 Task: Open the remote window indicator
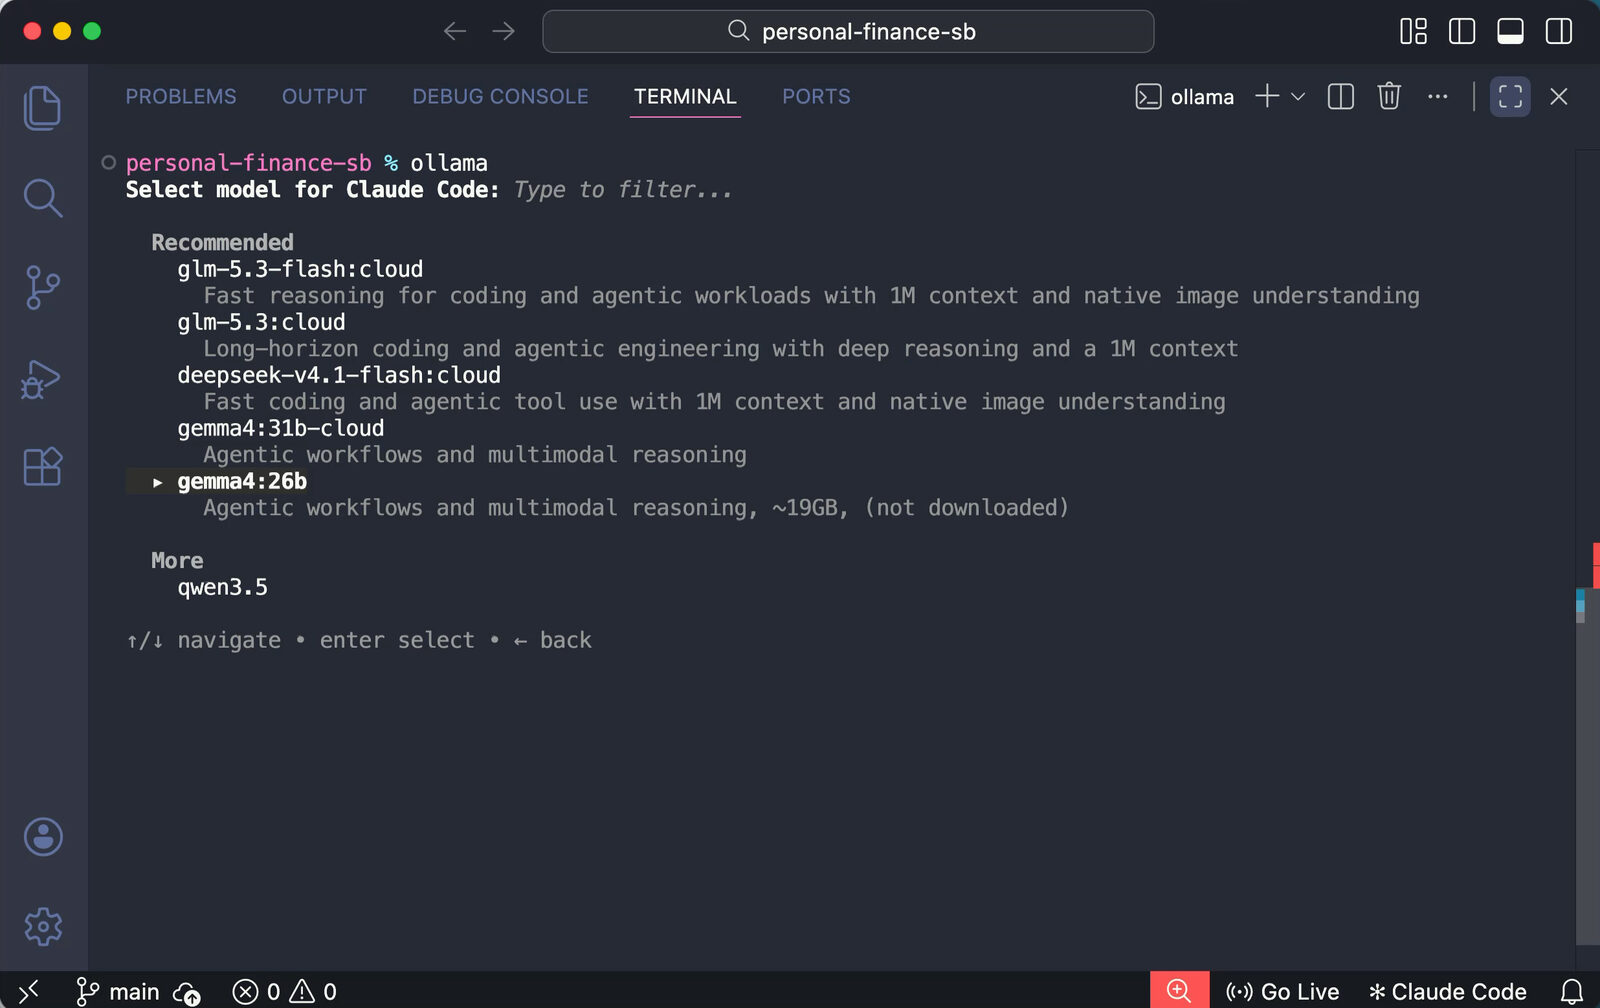point(29,991)
